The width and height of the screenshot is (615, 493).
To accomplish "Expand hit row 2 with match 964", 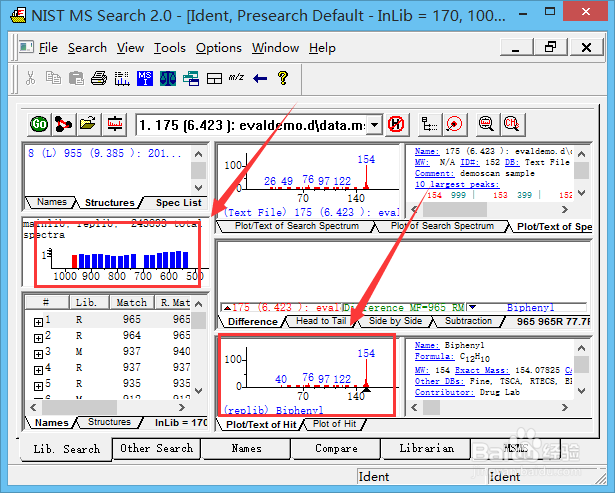I will pyautogui.click(x=38, y=338).
